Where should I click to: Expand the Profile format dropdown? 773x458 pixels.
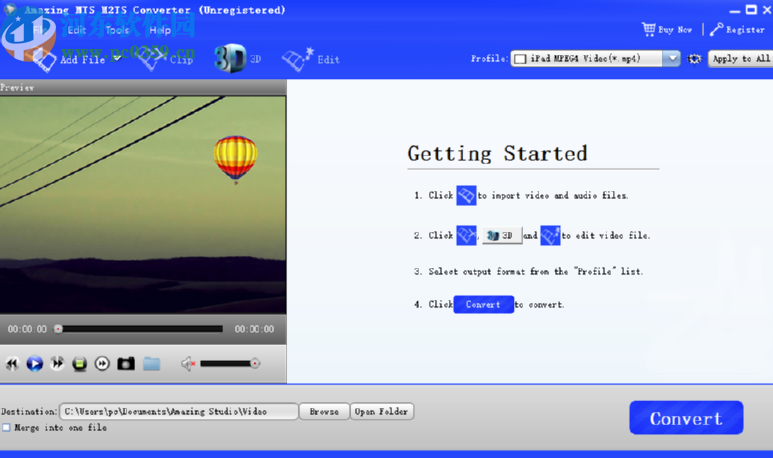point(672,59)
